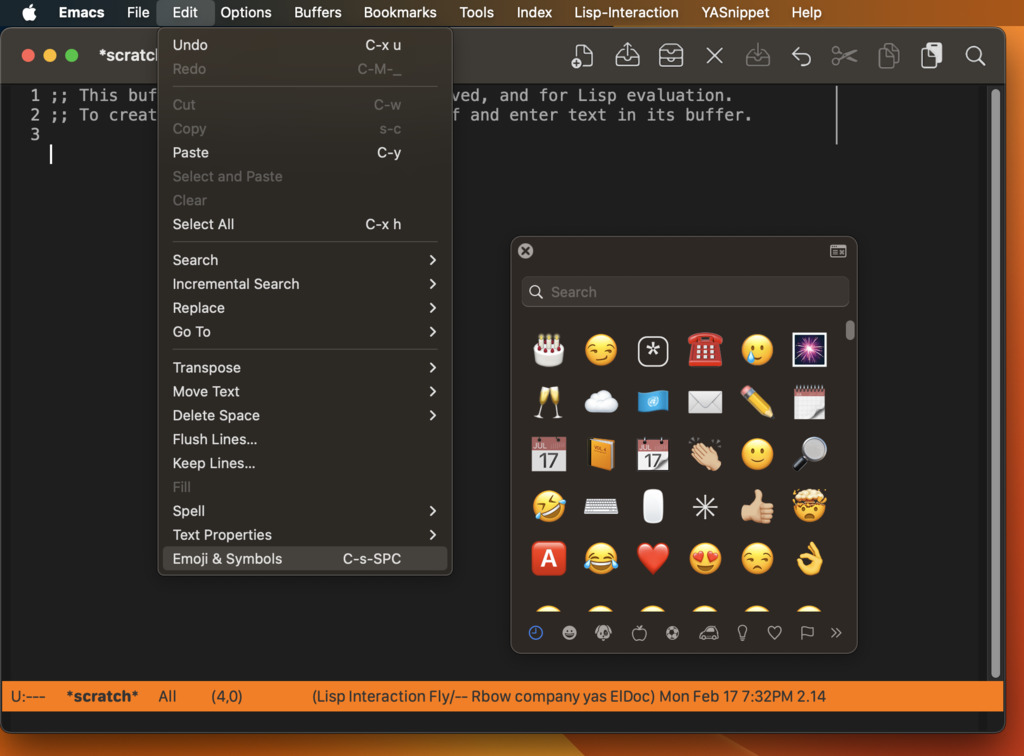Image resolution: width=1024 pixels, height=756 pixels.
Task: Click the magnifier search icon in Emacs toolbar
Action: click(x=975, y=56)
